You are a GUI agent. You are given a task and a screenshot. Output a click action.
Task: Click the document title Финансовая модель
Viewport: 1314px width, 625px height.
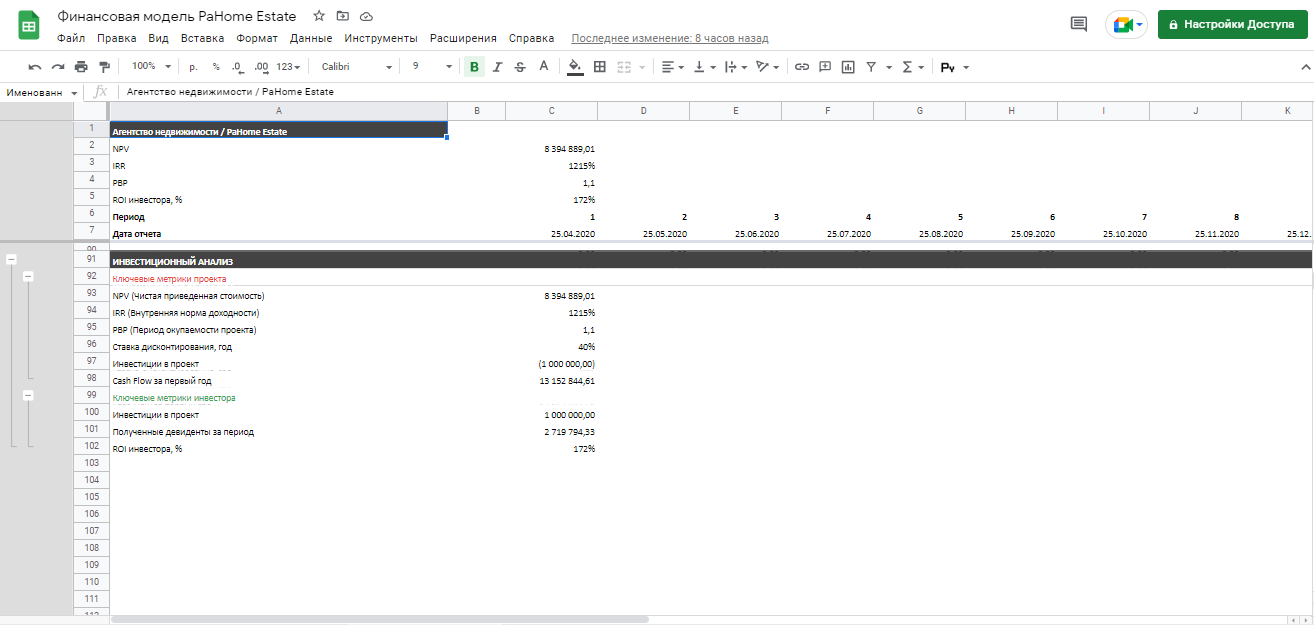[x=176, y=17]
